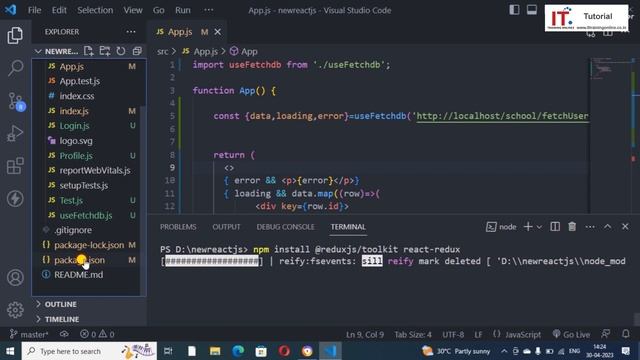
Task: Open App.test.js in Explorer
Action: [x=80, y=81]
